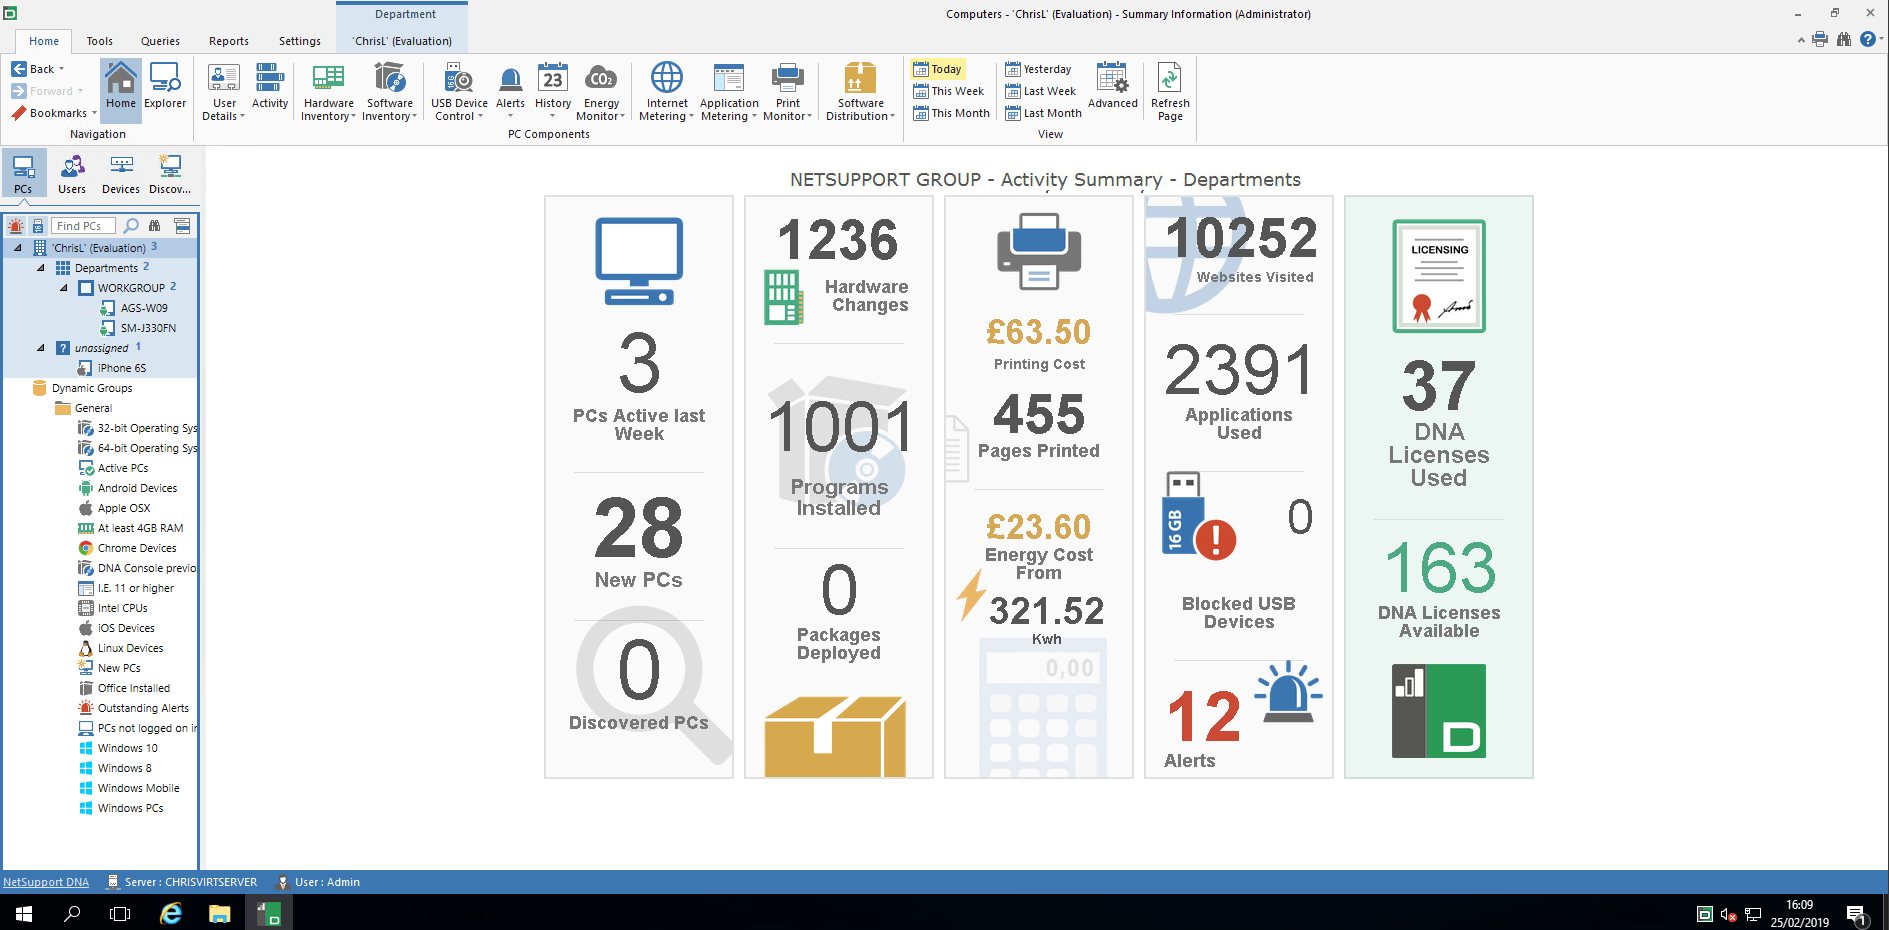Select USB Device Control

[x=458, y=90]
